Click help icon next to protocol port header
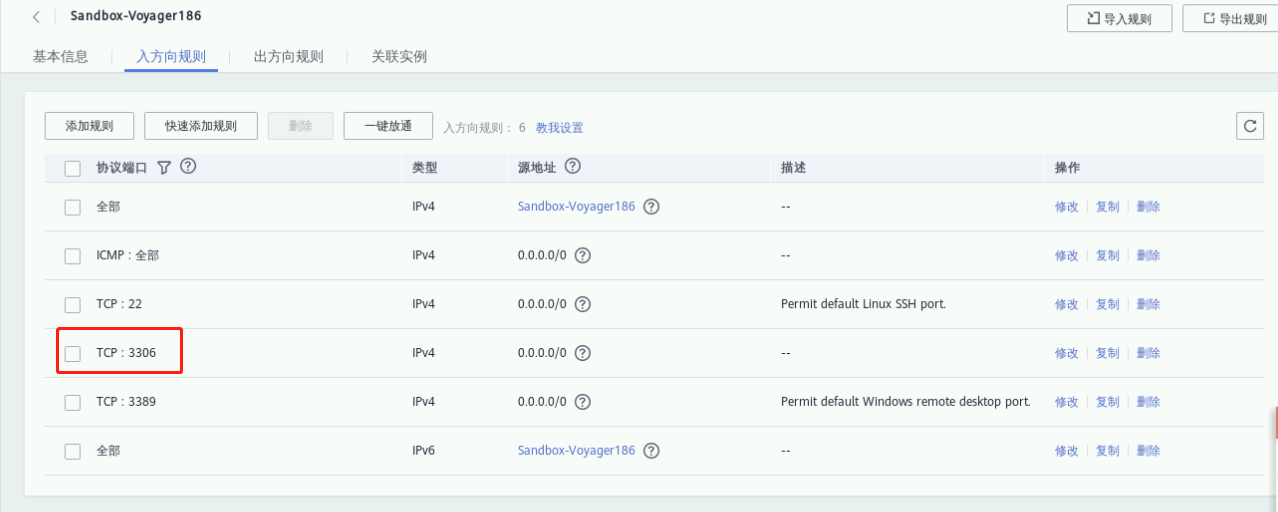 [x=187, y=167]
